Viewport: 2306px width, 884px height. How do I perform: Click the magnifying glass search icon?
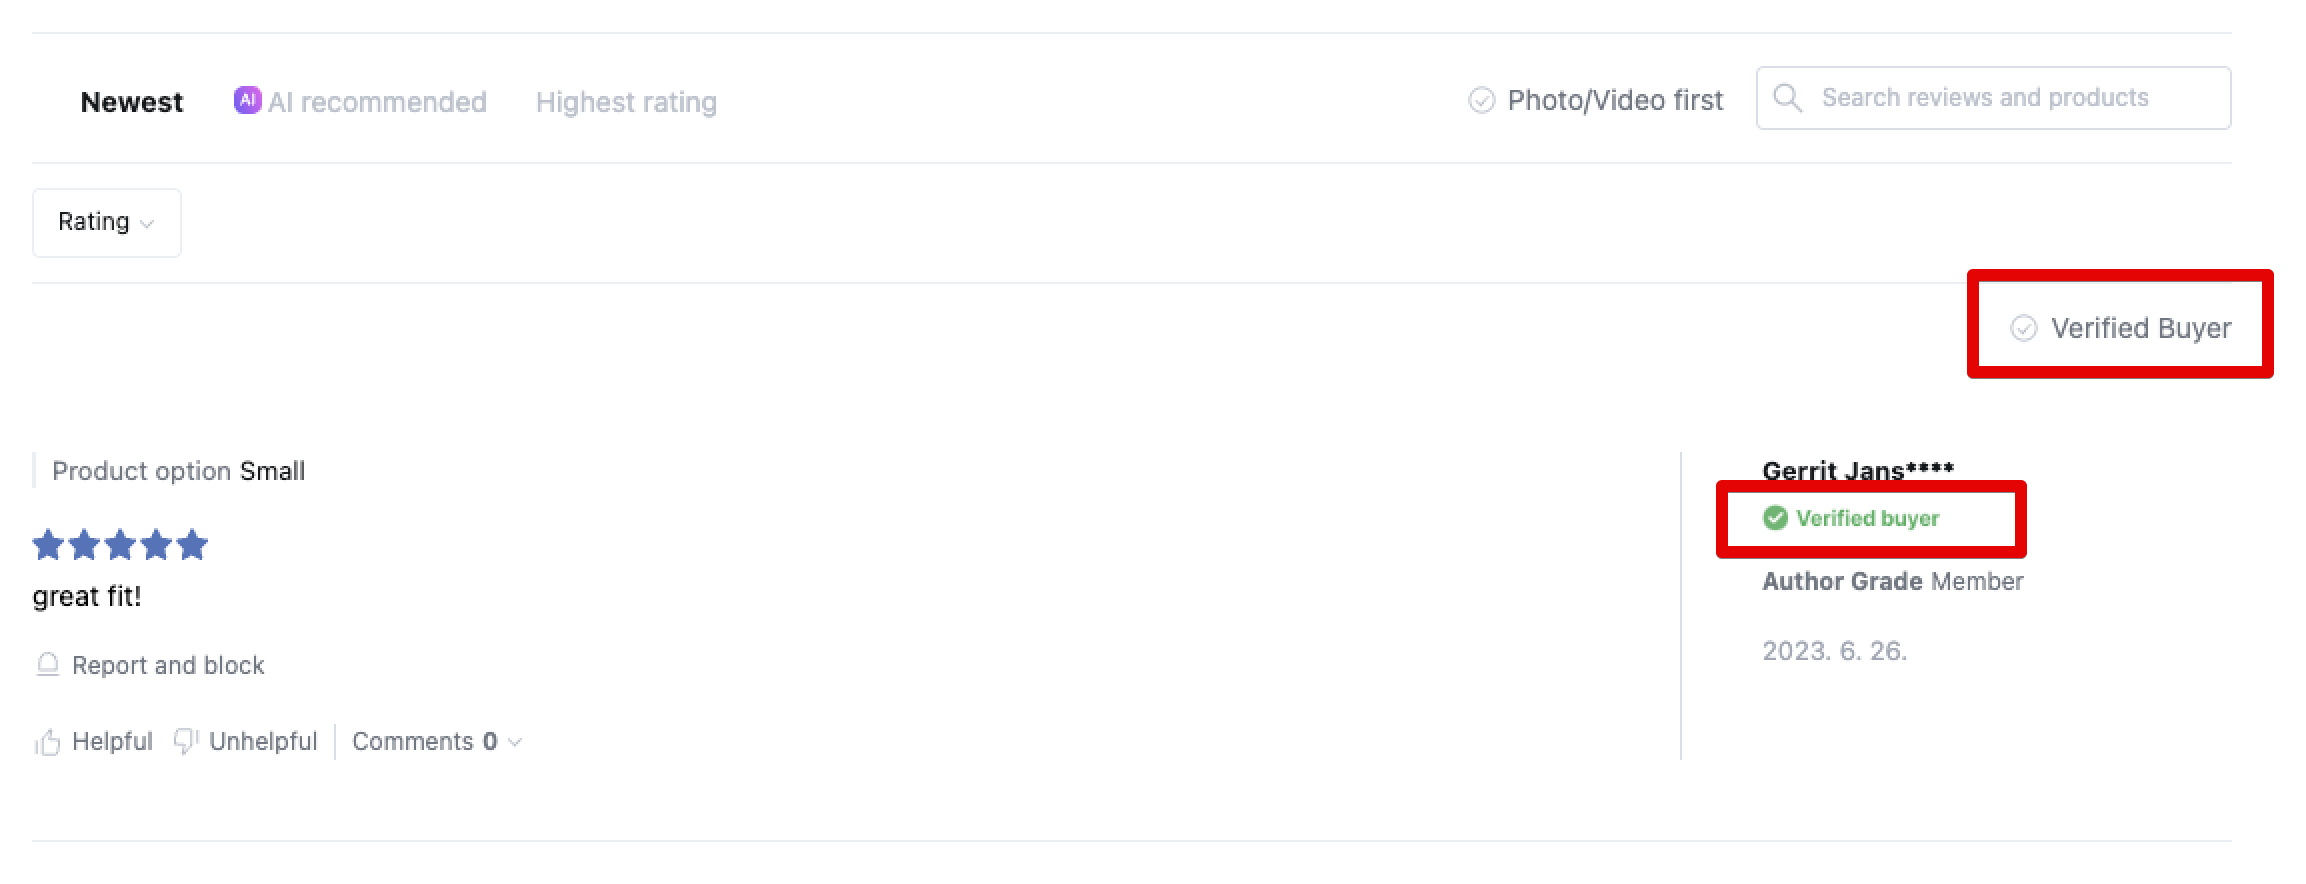[x=1787, y=98]
